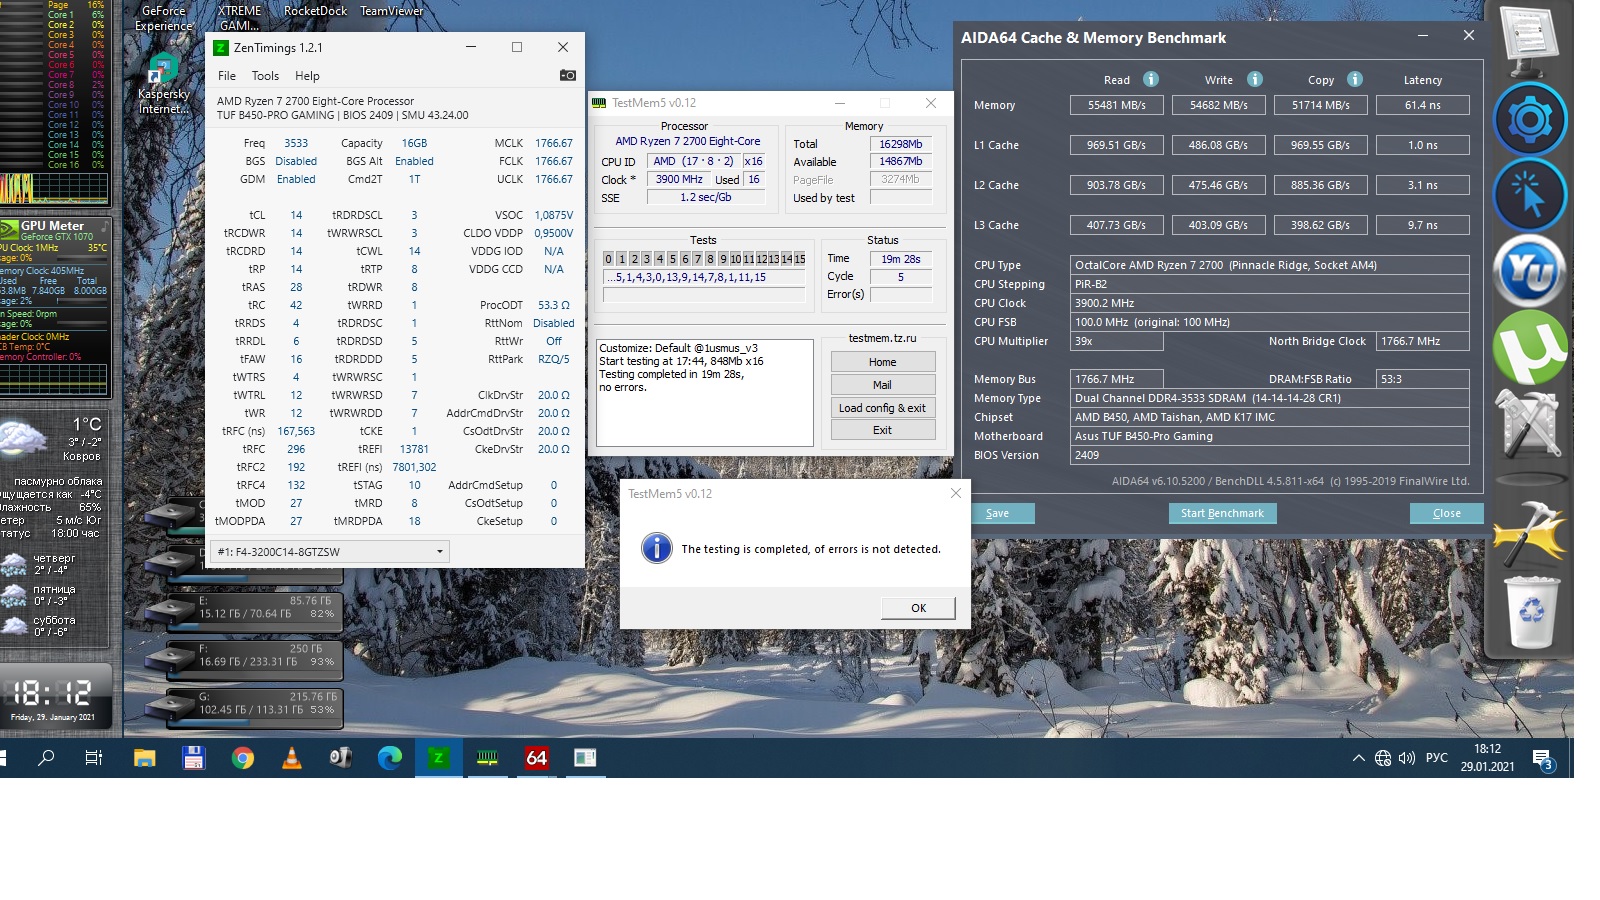Open the hammer with yellow burst dock icon
Image resolution: width=1600 pixels, height=900 pixels.
coord(1528,532)
